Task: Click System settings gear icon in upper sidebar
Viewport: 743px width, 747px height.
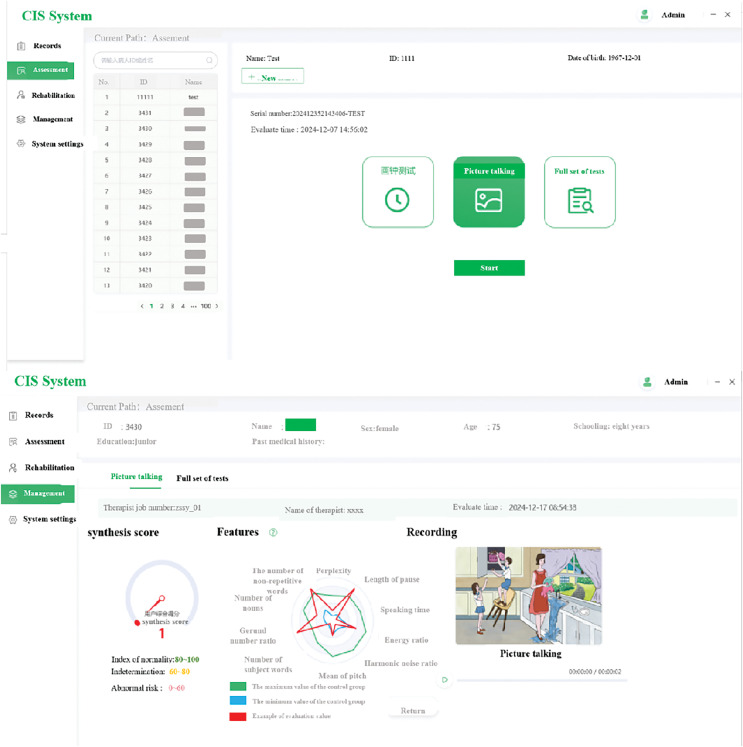Action: click(21, 143)
